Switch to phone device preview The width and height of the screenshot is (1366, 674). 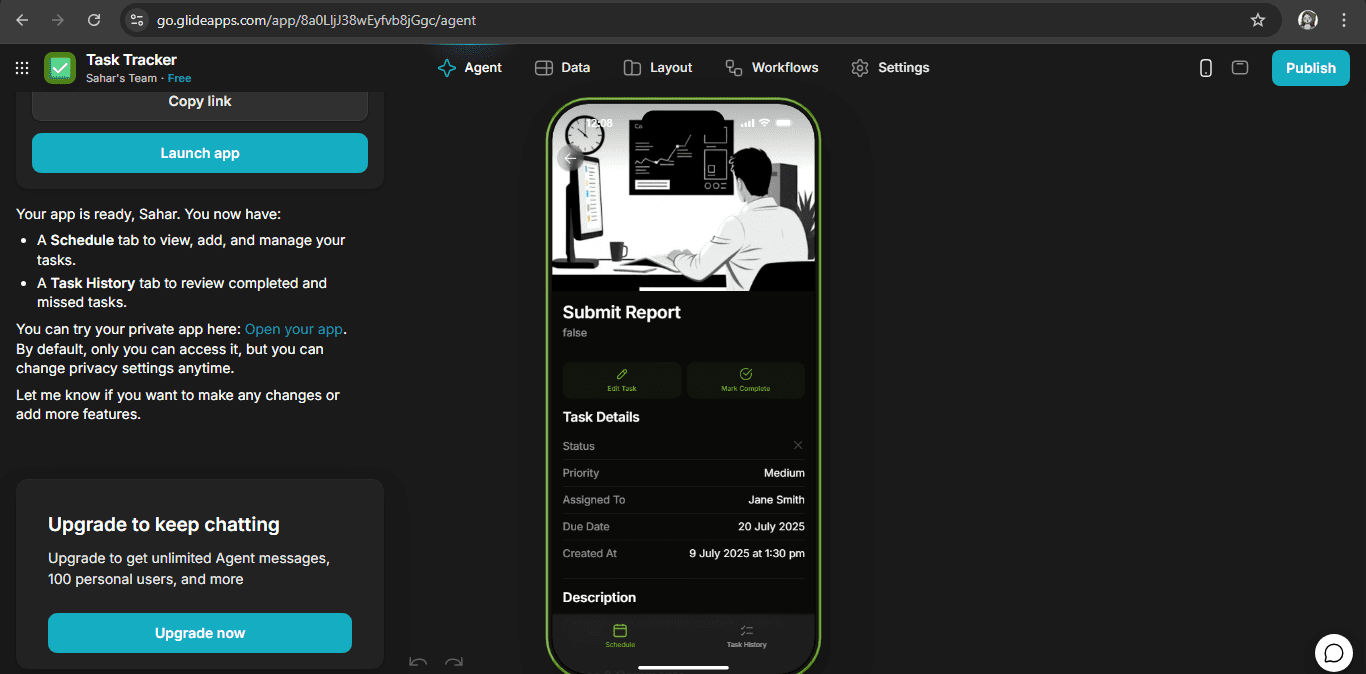[x=1206, y=68]
